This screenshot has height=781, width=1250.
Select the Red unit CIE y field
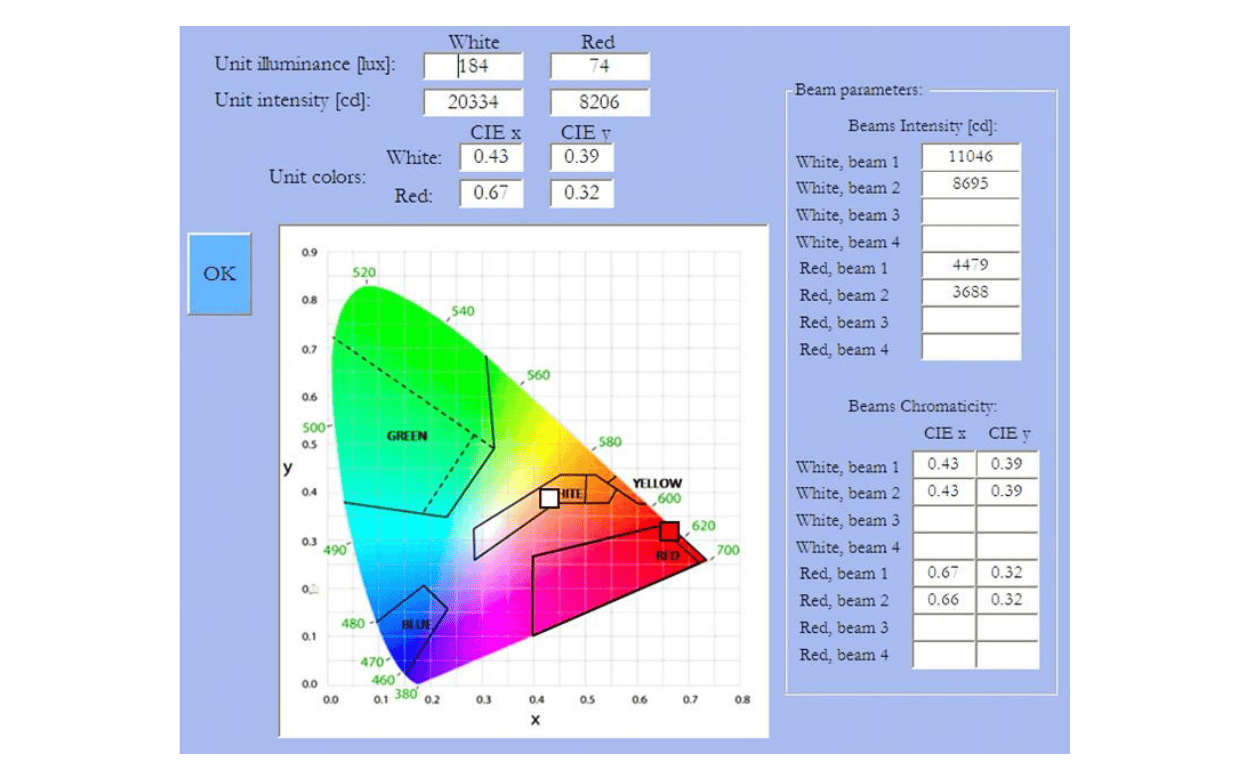[x=583, y=193]
